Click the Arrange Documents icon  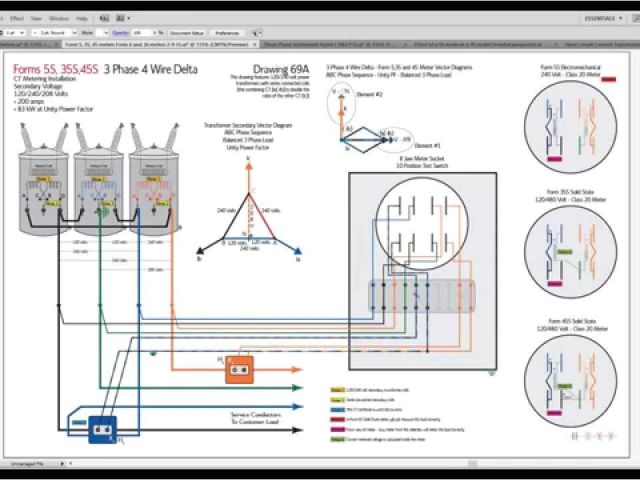pyautogui.click(x=121, y=19)
